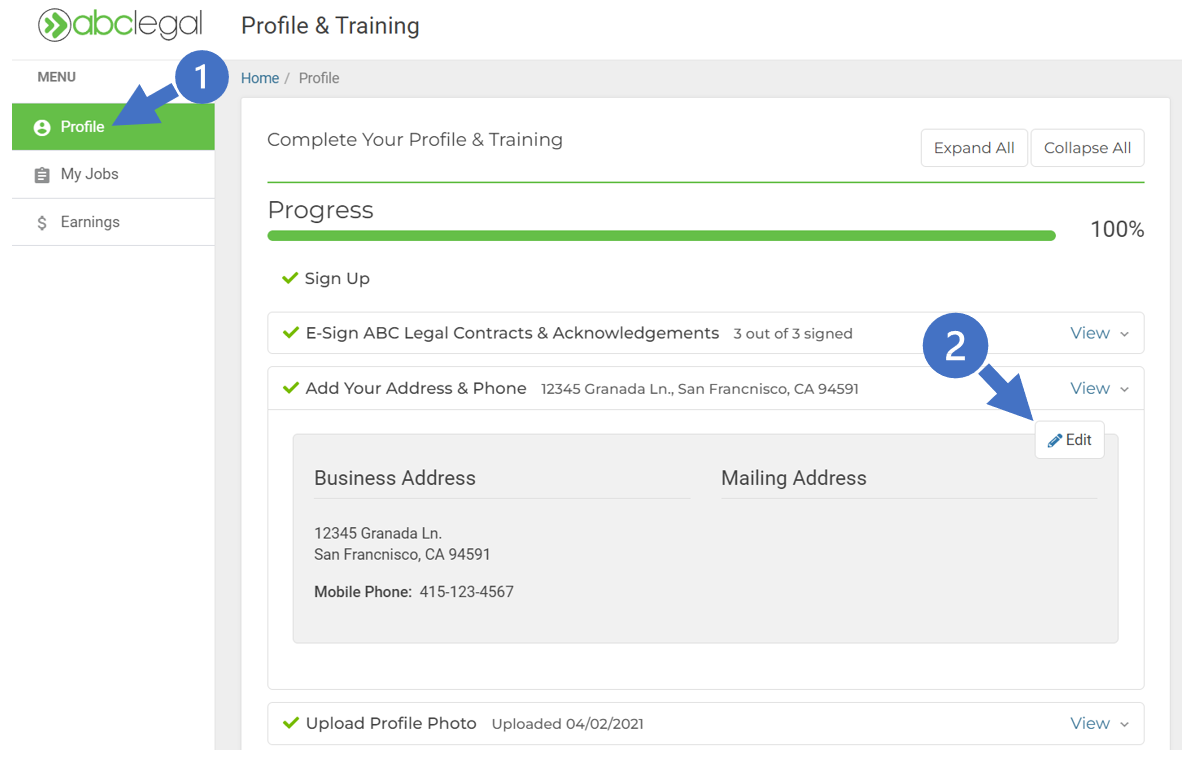Click the Profile person icon in sidebar
The width and height of the screenshot is (1188, 760).
(x=42, y=128)
